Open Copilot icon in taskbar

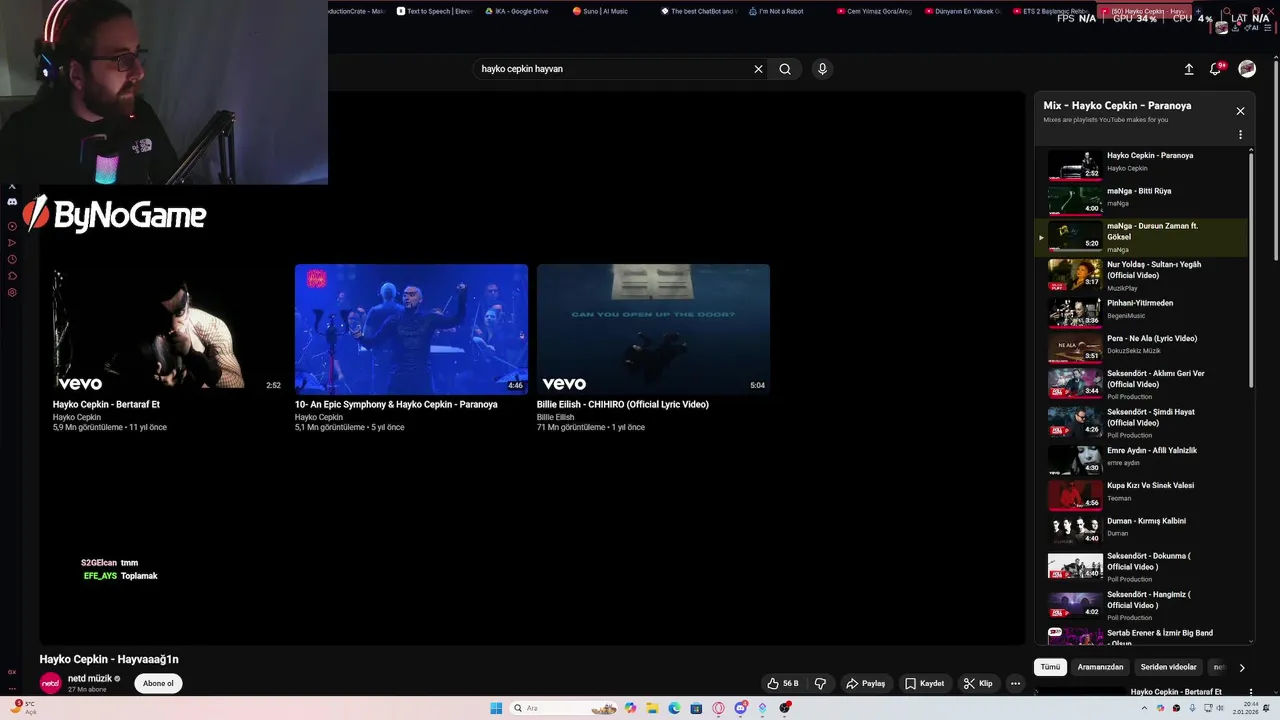[x=630, y=708]
